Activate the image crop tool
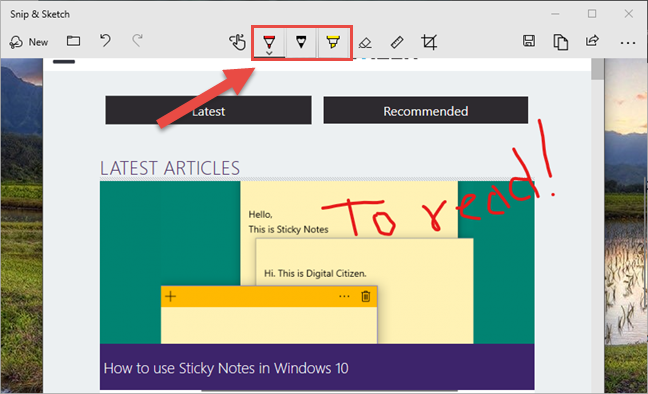 click(x=429, y=42)
